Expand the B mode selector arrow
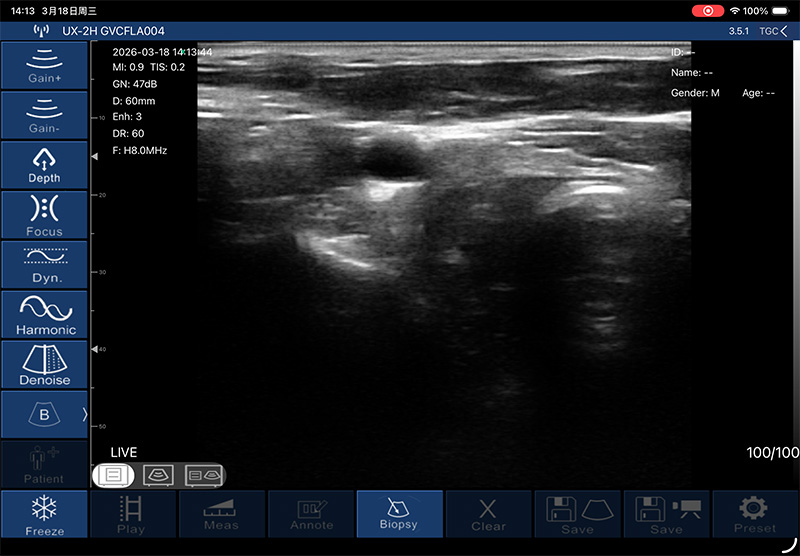This screenshot has width=800, height=556. click(x=84, y=414)
